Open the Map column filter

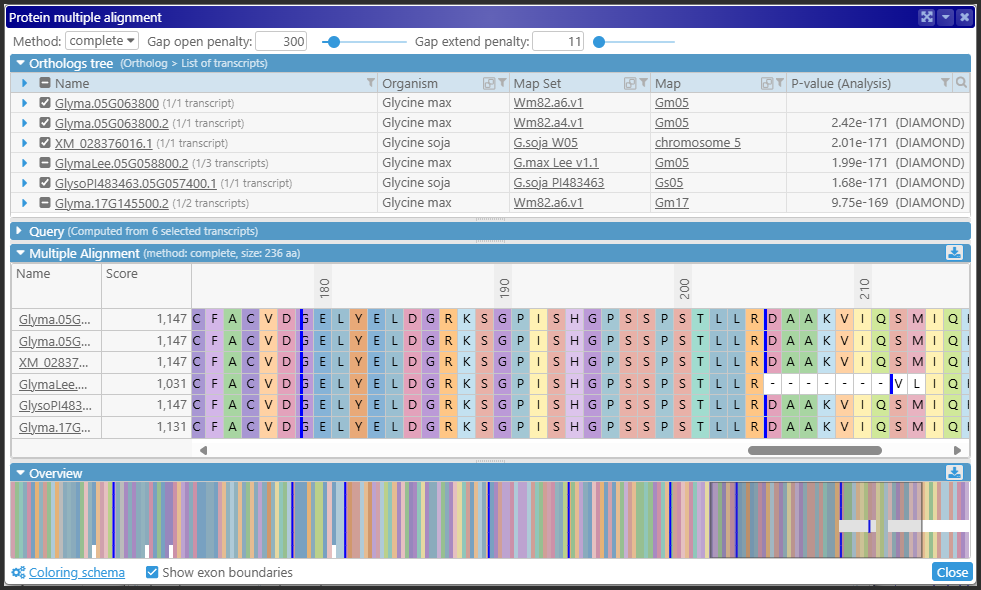(780, 83)
